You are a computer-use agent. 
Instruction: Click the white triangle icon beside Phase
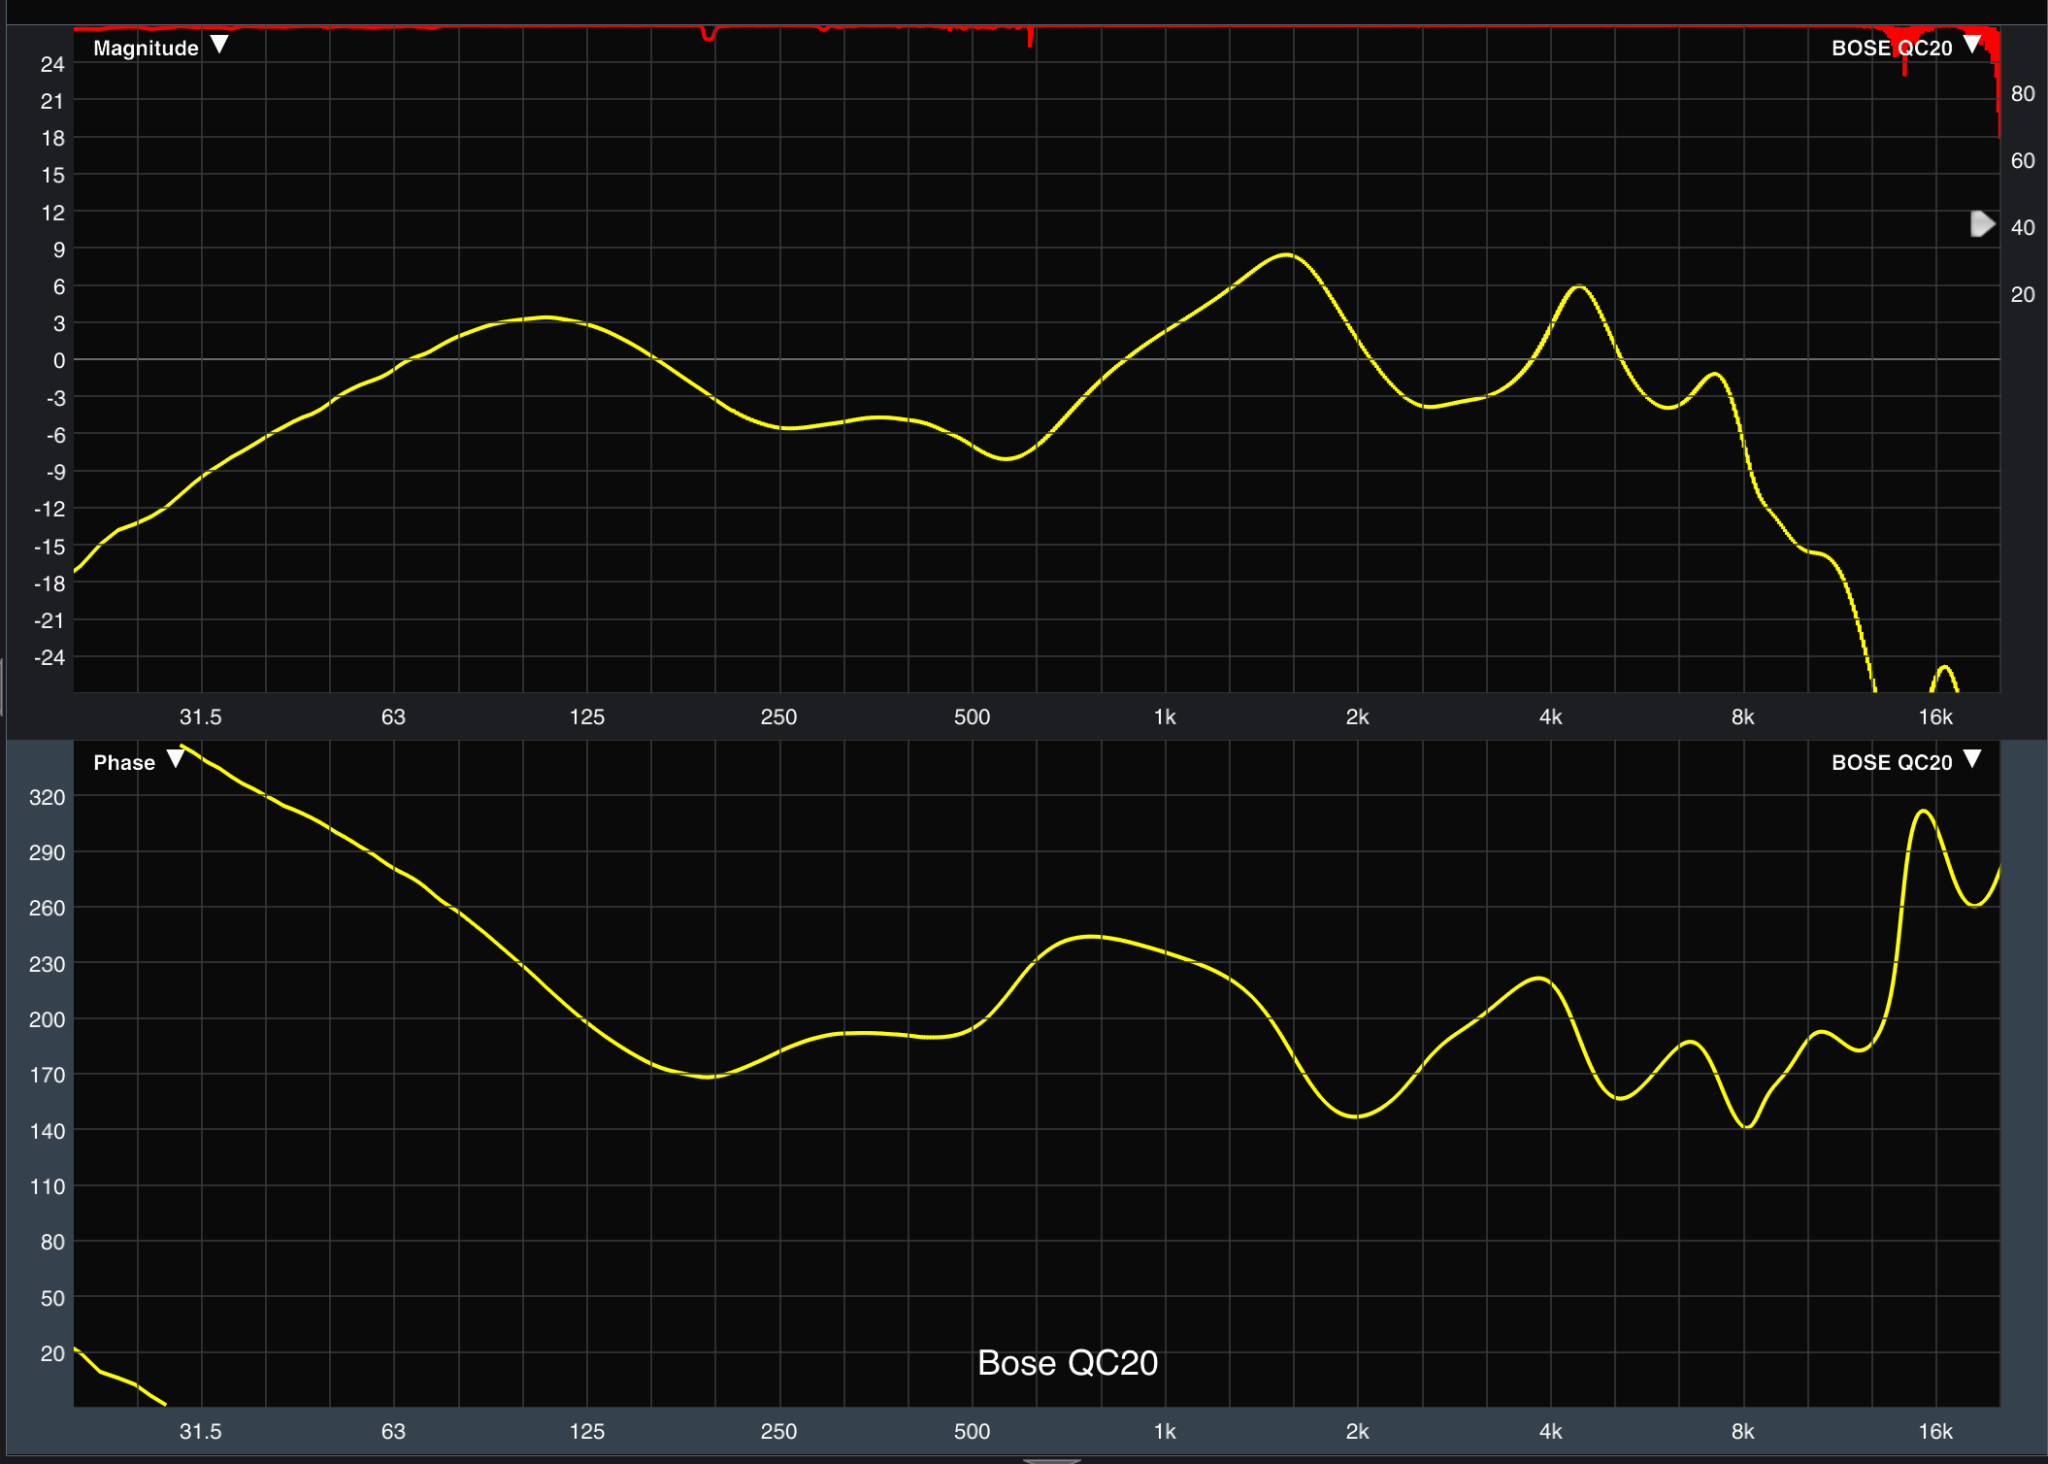coord(177,760)
